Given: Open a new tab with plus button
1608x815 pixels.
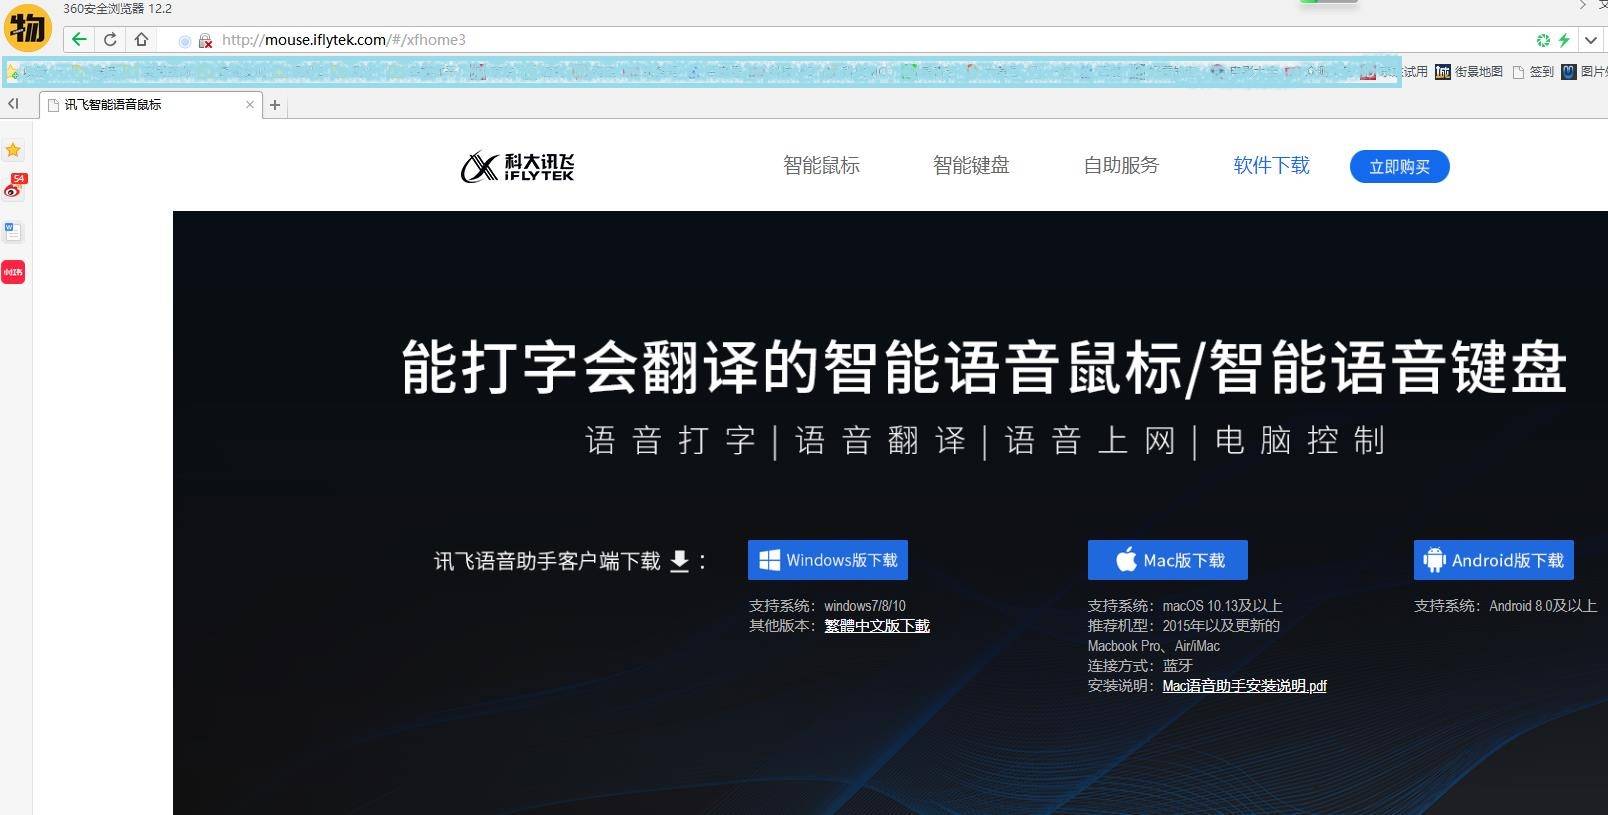Looking at the screenshot, I should click(275, 105).
